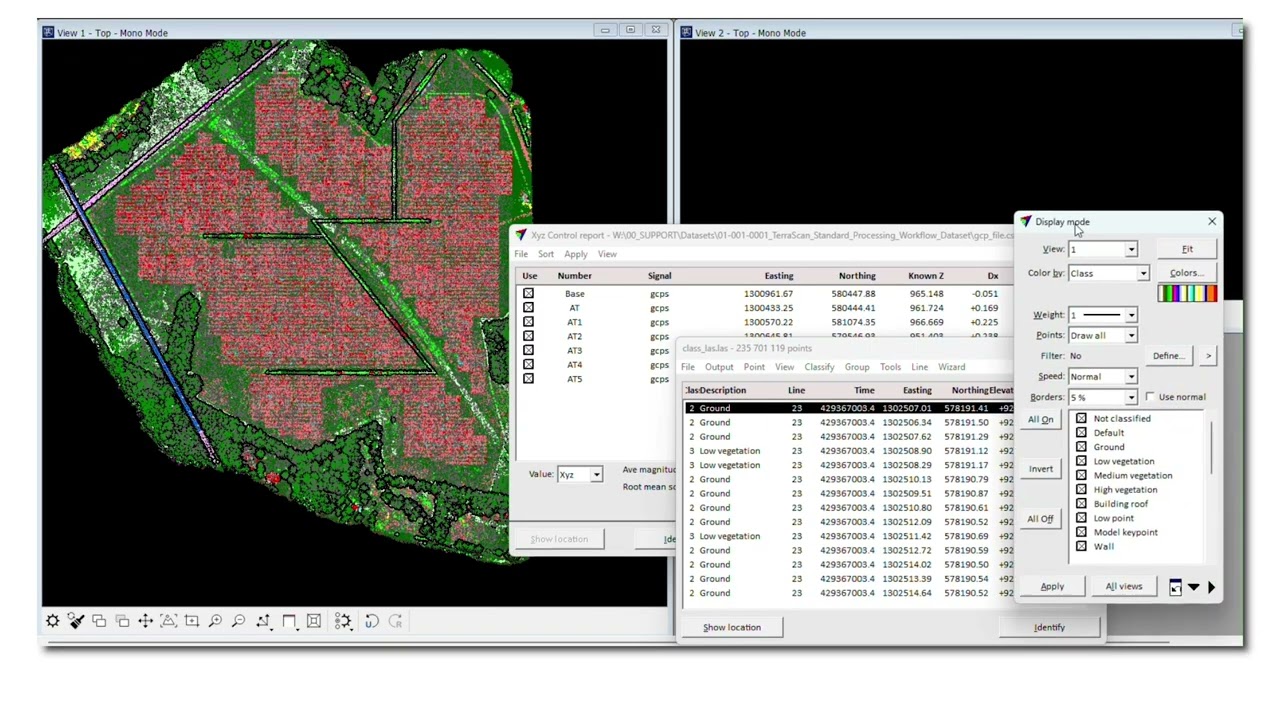Screen dimensions: 1280x720
Task: Open the Speed Normal dropdown
Action: point(1131,377)
